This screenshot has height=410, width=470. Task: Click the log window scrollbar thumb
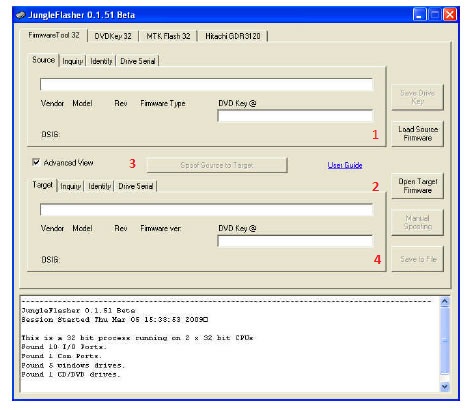click(444, 340)
